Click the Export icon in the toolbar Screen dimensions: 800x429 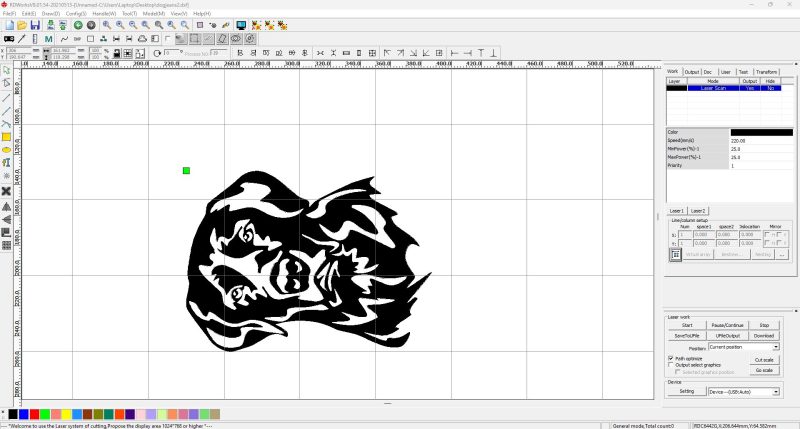pos(62,25)
